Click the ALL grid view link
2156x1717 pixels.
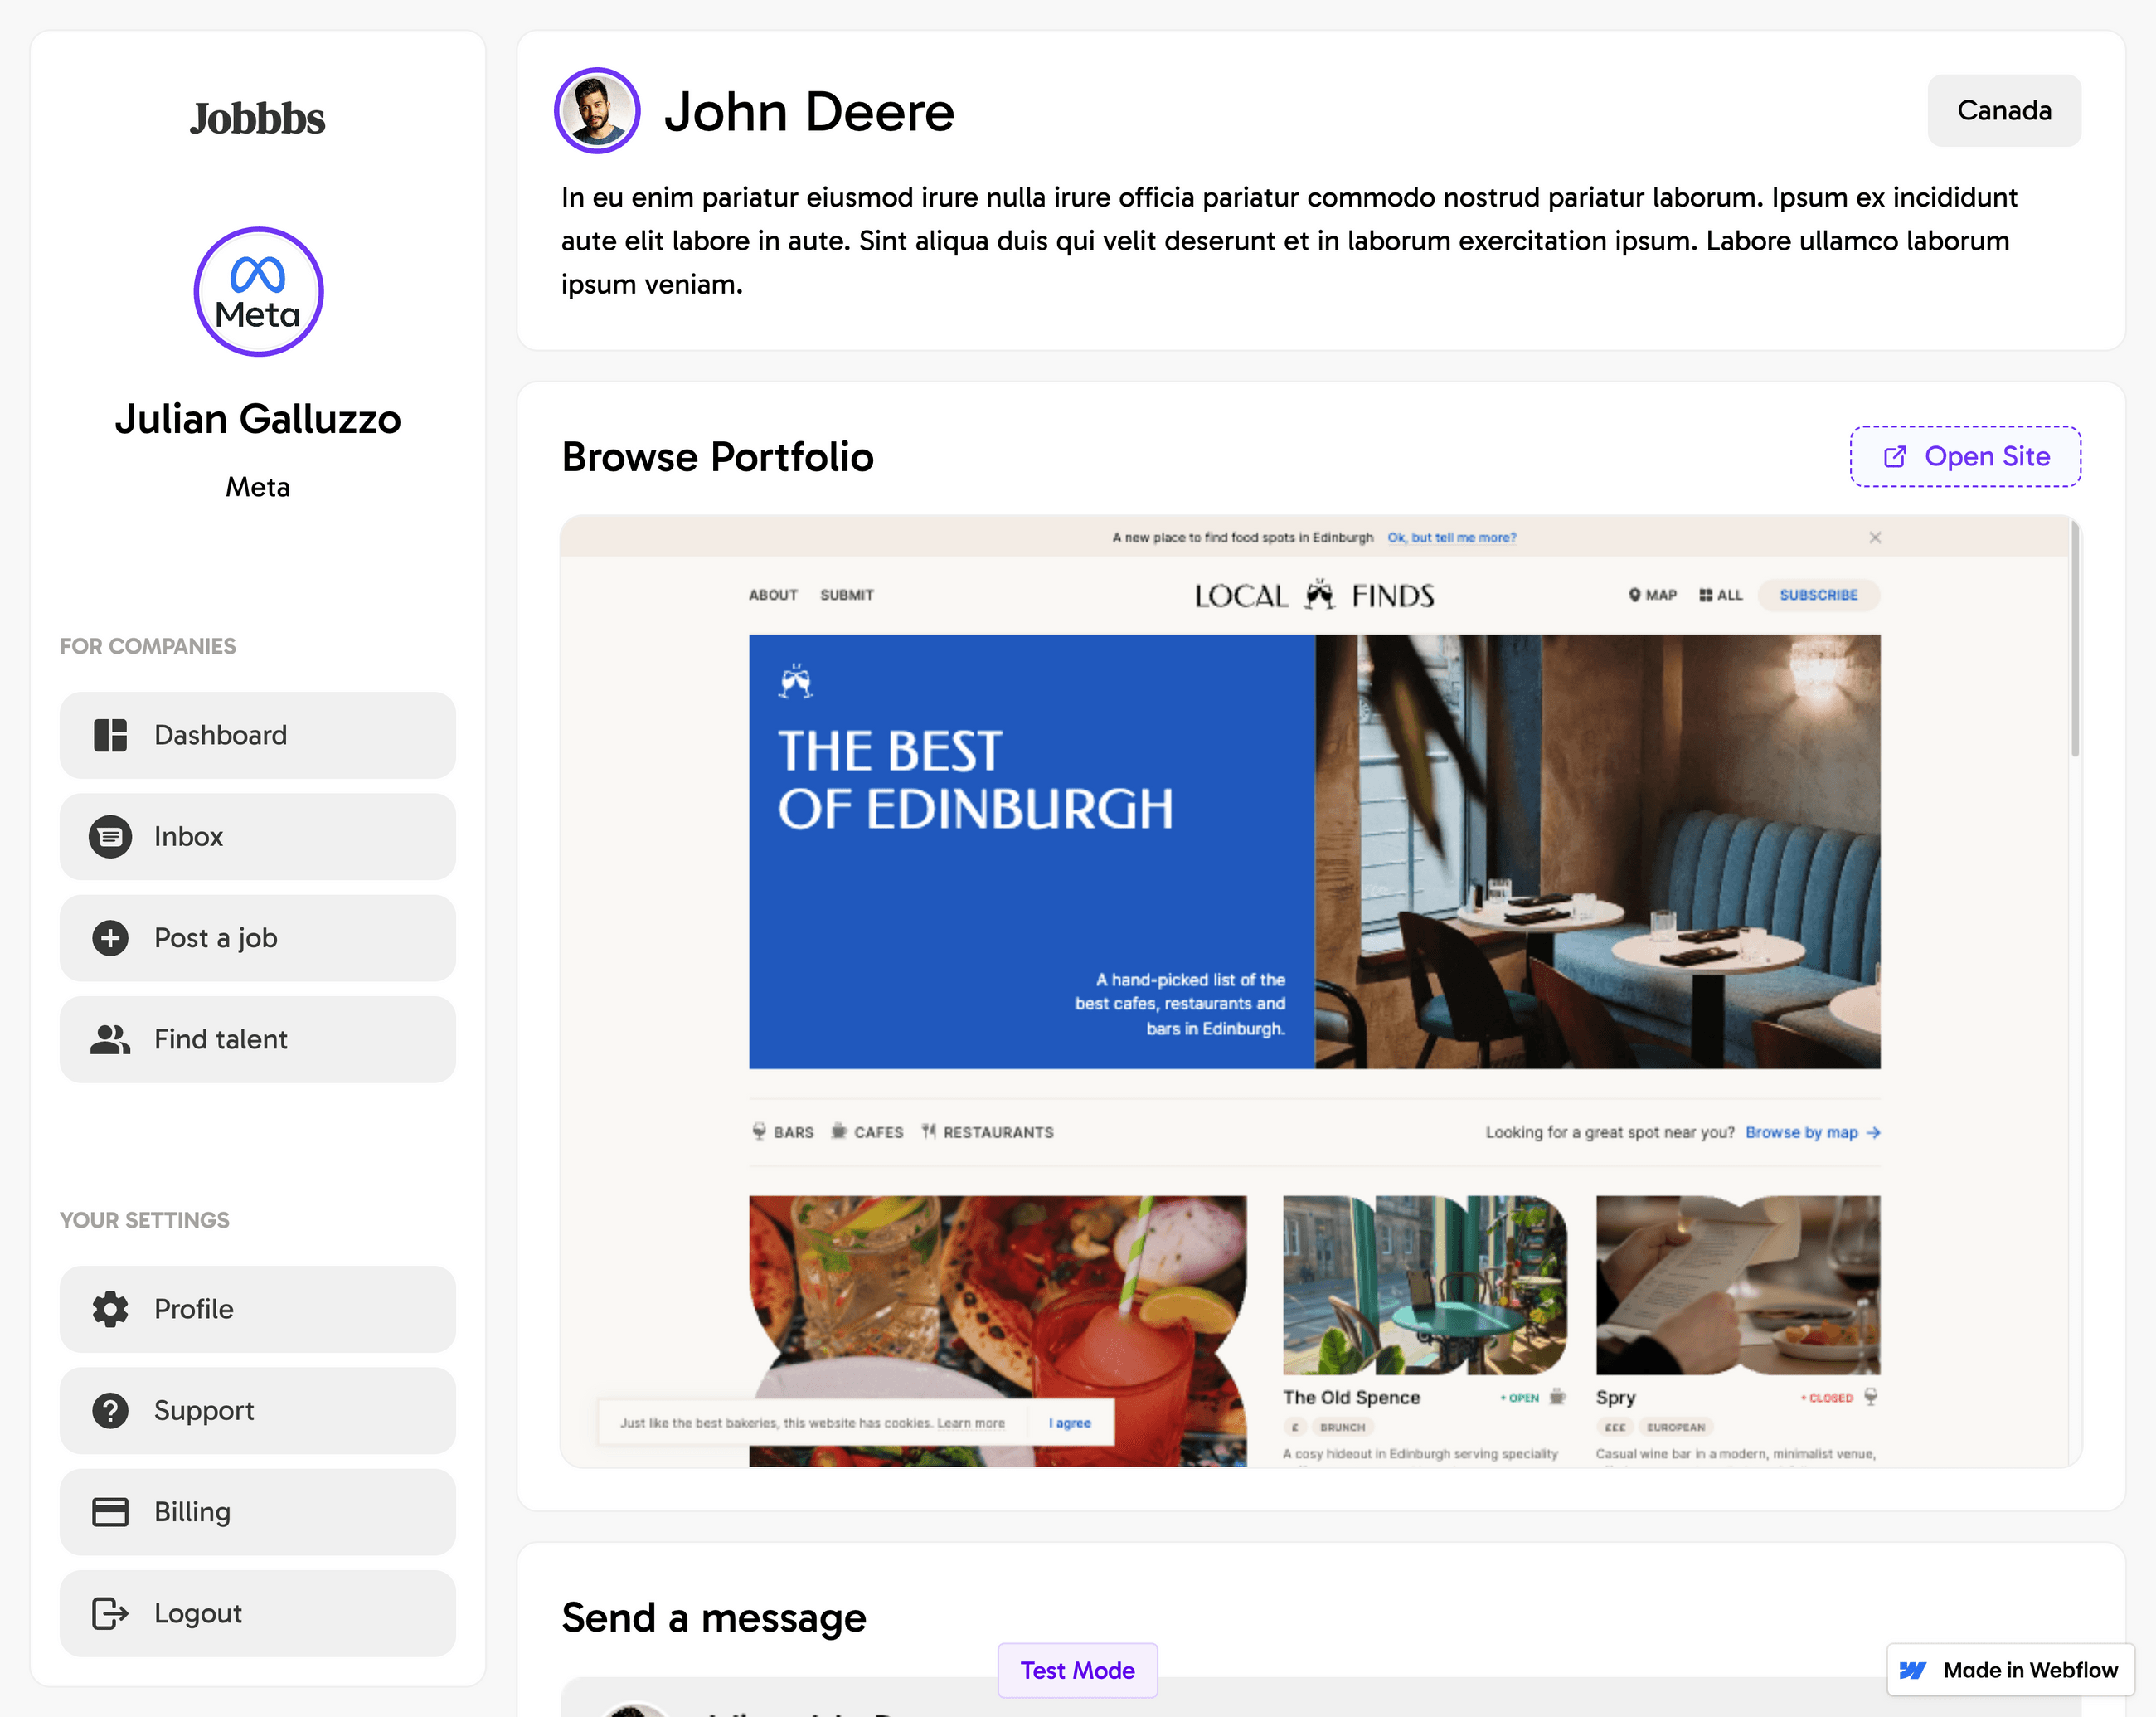point(1720,595)
